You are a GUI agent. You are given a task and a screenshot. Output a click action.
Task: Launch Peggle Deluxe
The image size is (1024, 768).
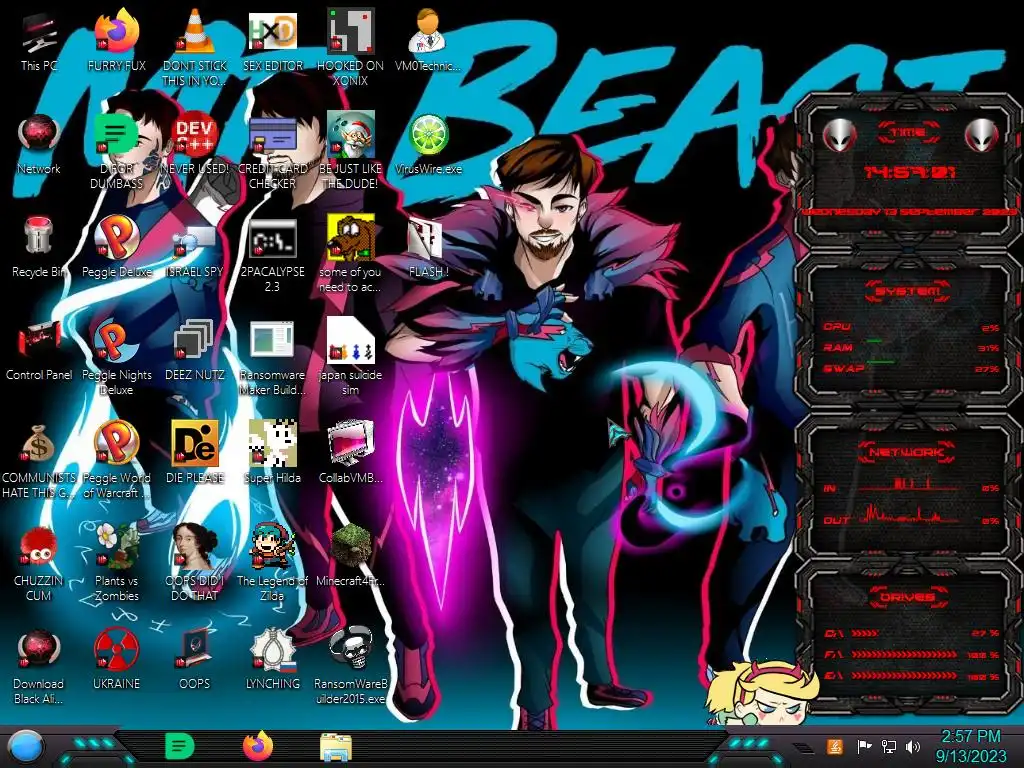116,248
